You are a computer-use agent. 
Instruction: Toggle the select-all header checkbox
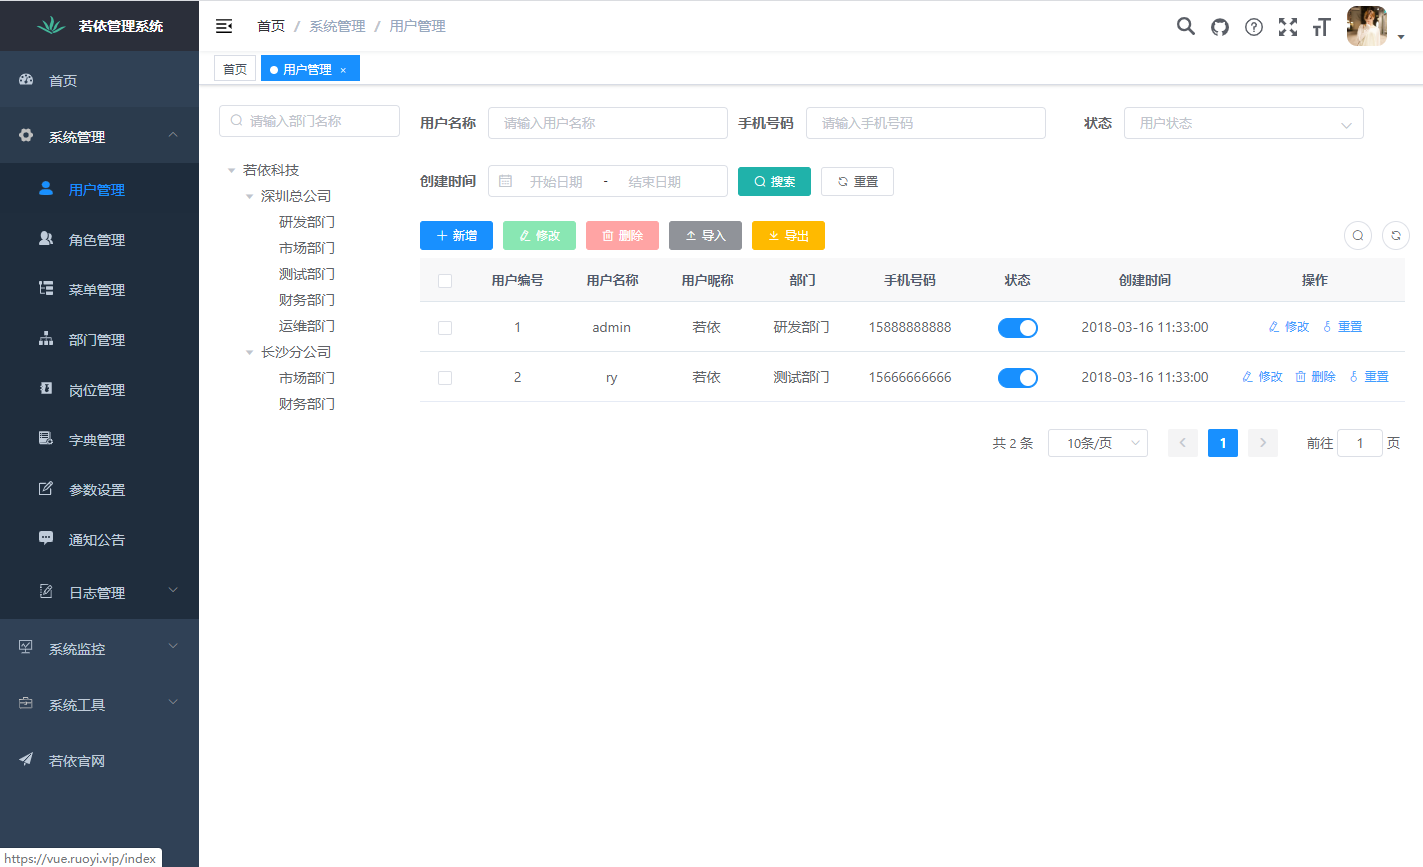tap(445, 281)
